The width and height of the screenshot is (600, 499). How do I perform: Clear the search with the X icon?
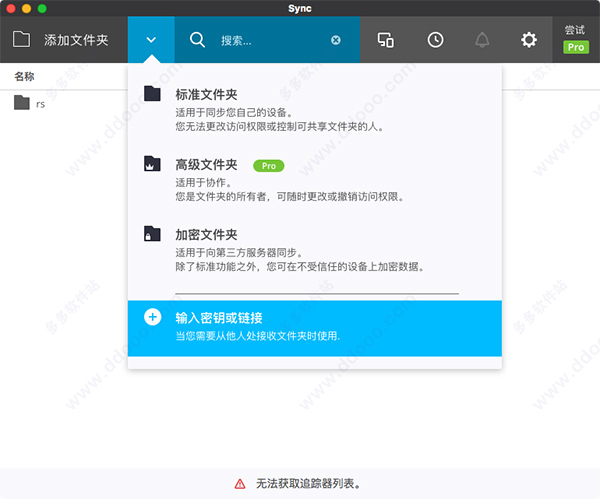(336, 40)
